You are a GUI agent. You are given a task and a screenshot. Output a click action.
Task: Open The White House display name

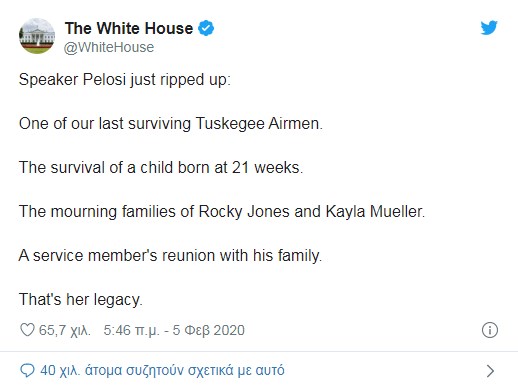129,28
